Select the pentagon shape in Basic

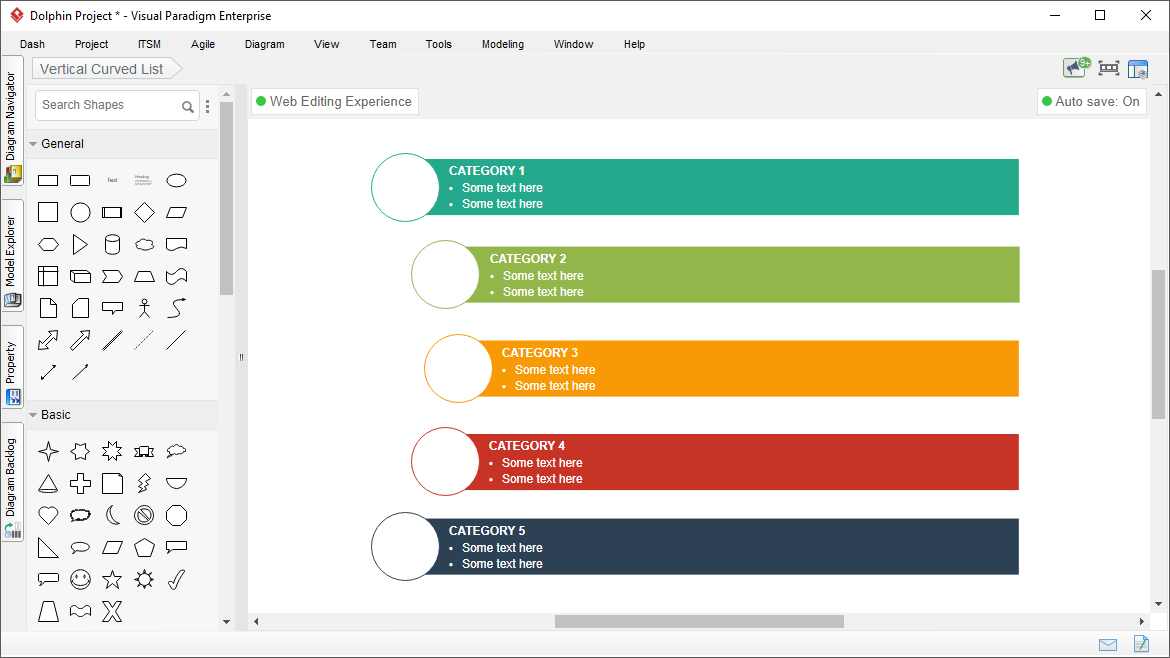click(144, 548)
